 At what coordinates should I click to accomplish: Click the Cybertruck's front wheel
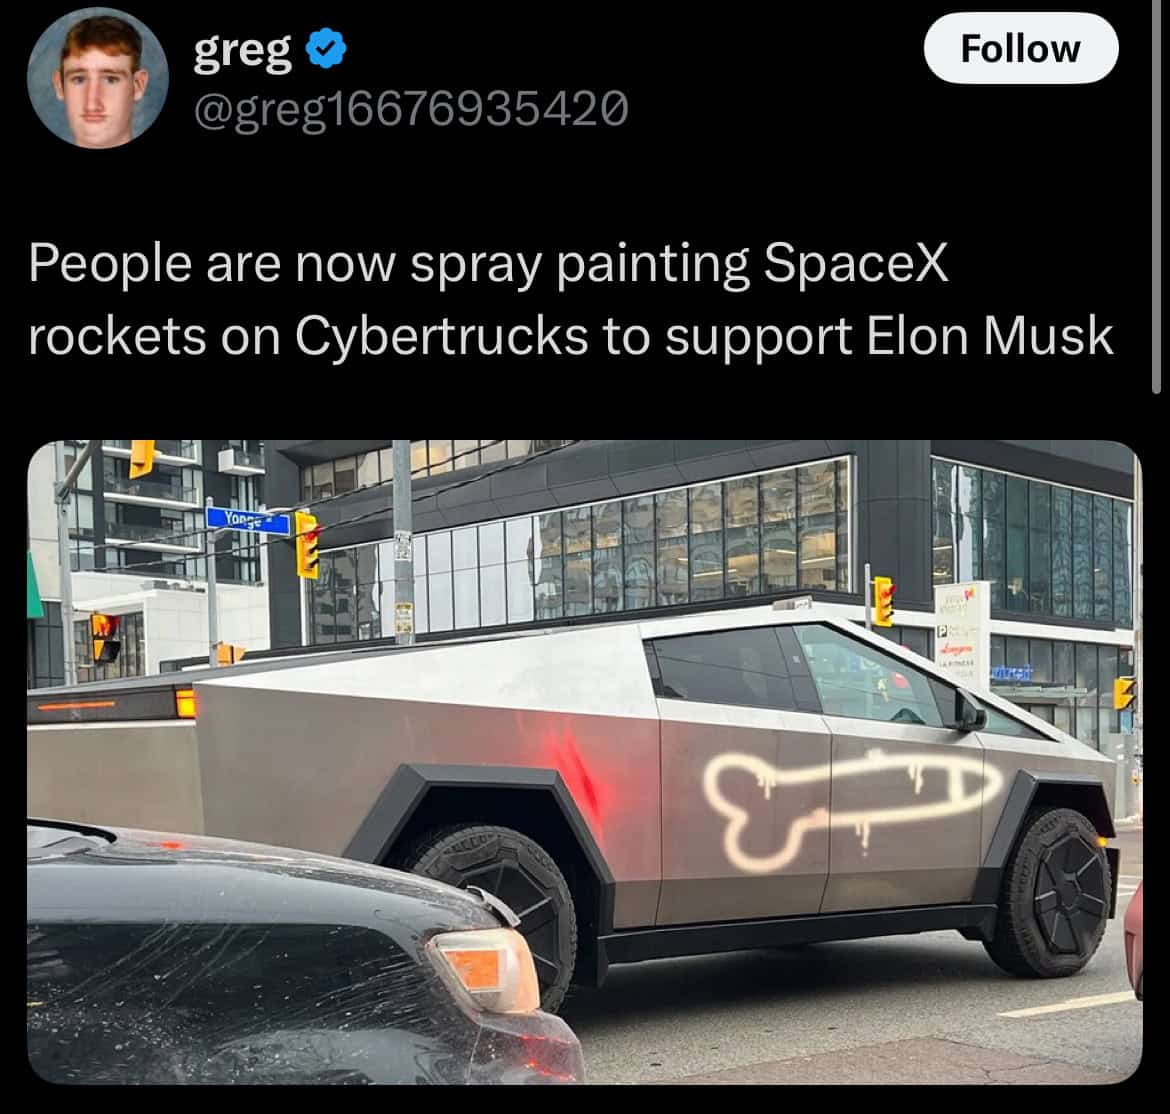(1055, 893)
